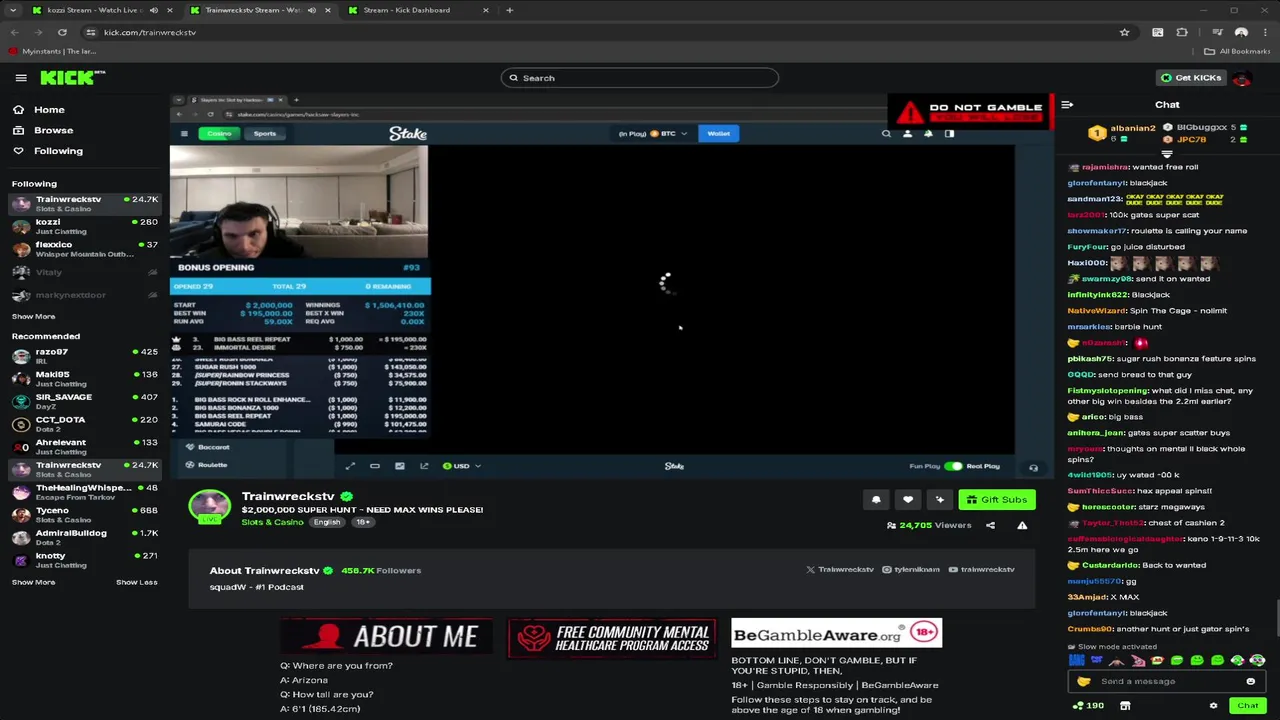The image size is (1280, 720).
Task: Click the banana identity badge in message box
Action: [x=1083, y=681]
